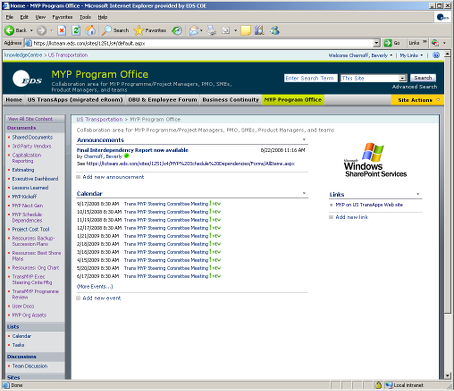Screen dimensions: 454x391
Task: Click the Mail envelope icon
Action: click(194, 31)
